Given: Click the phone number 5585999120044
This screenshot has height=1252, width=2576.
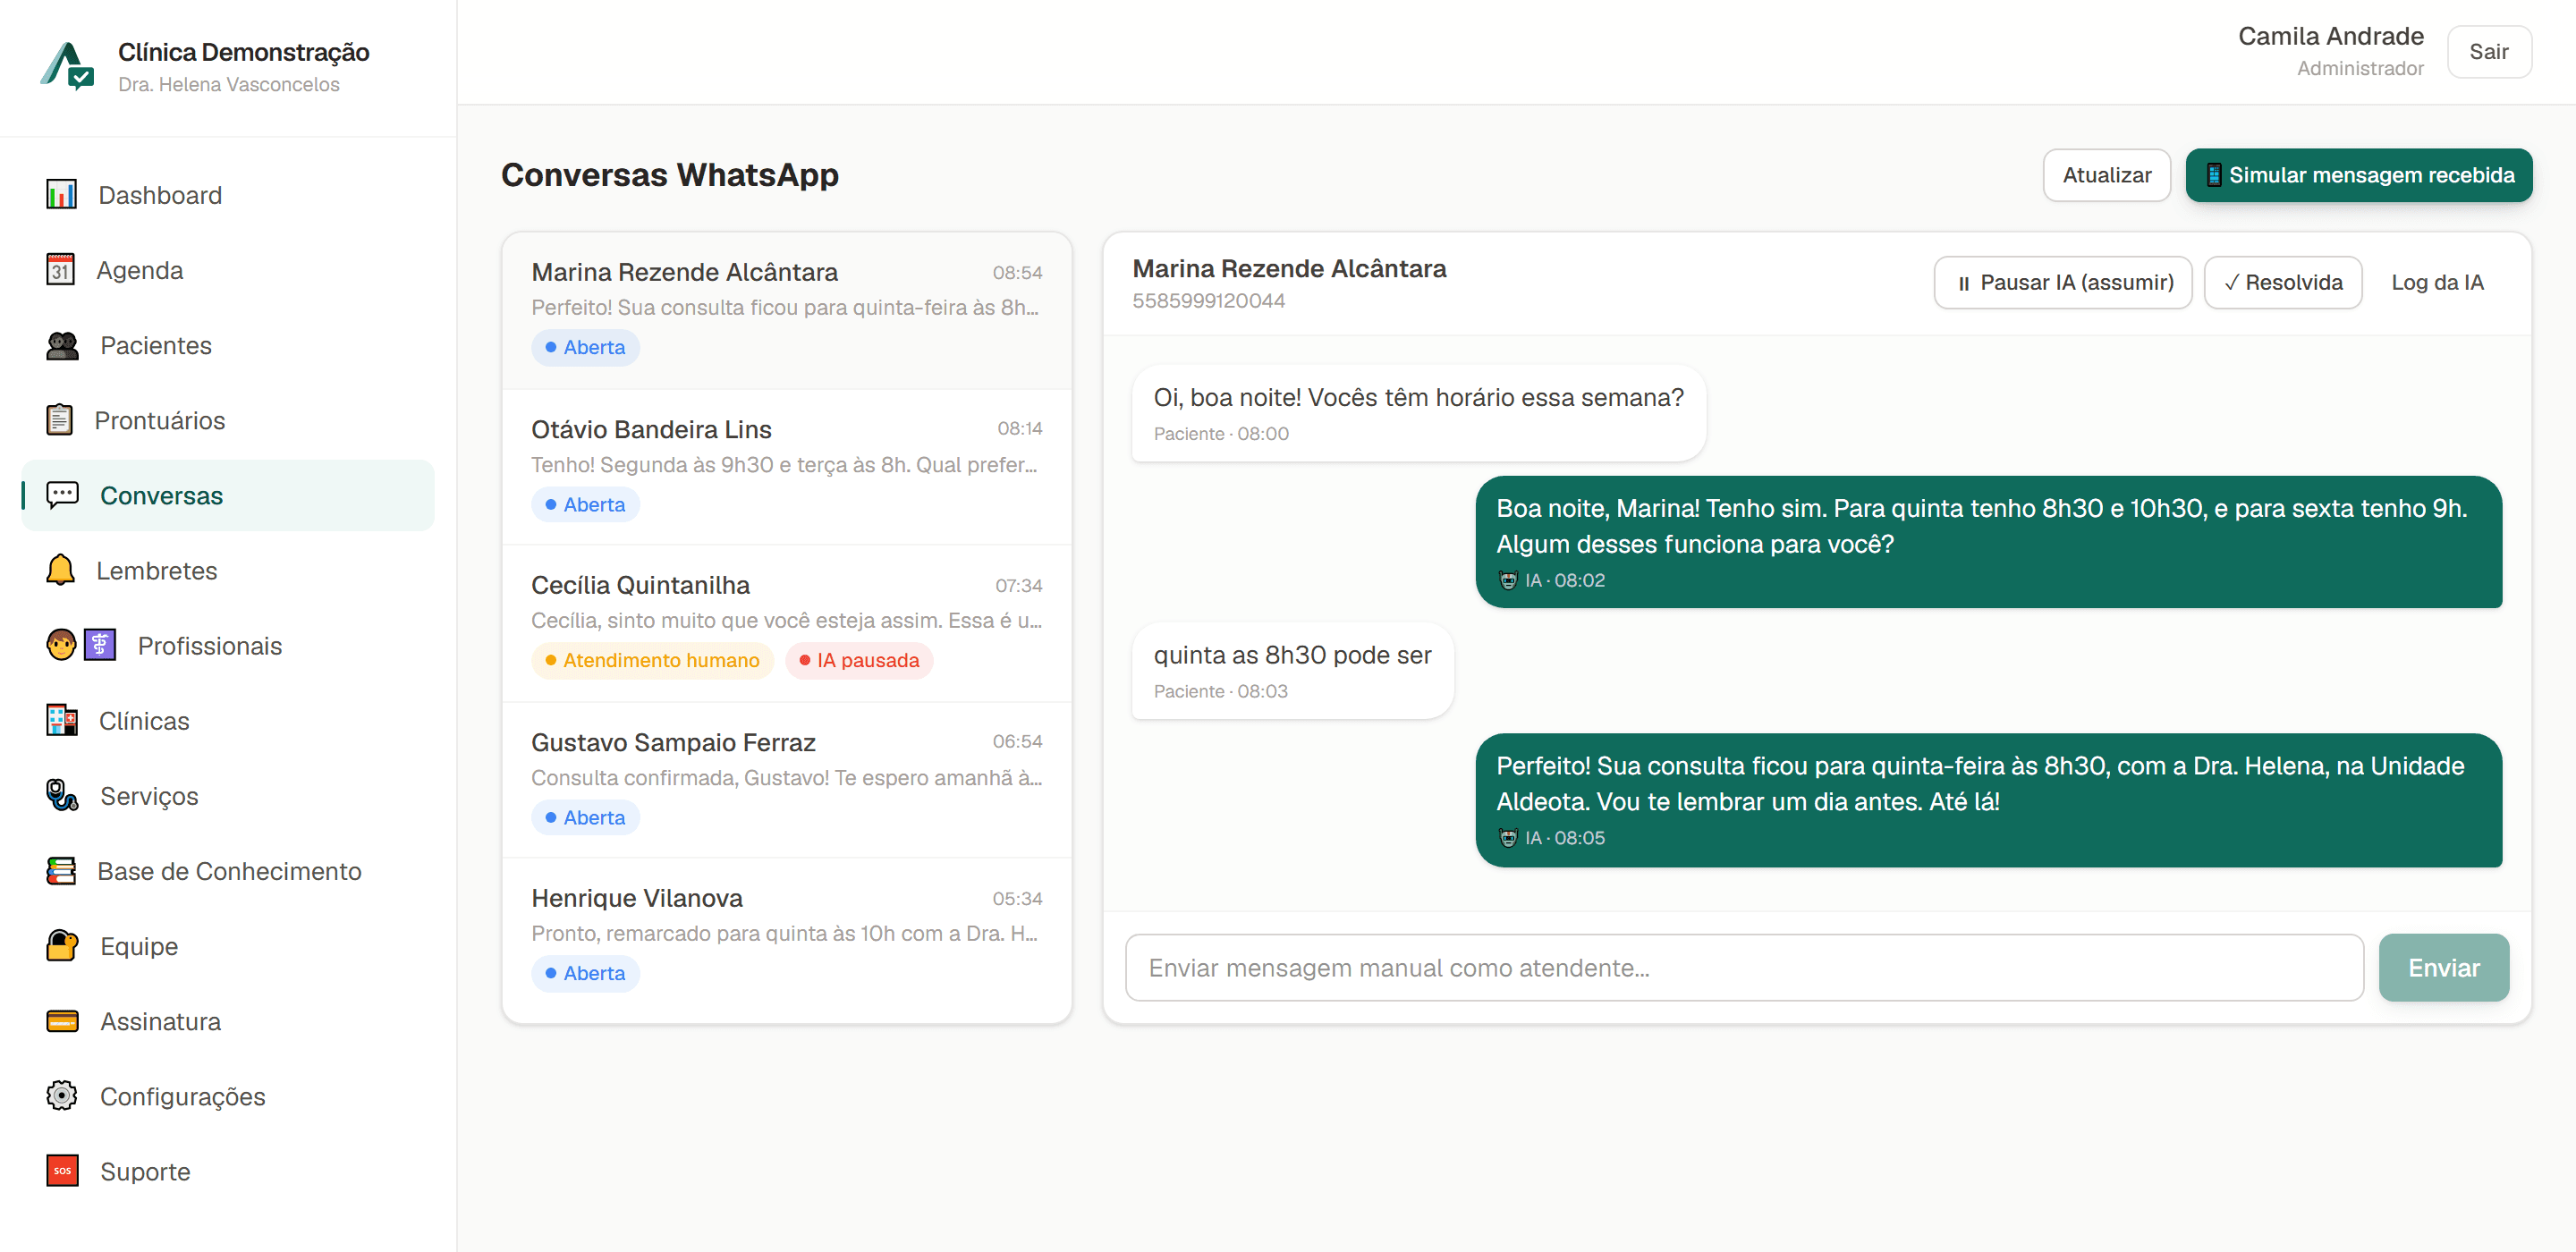Looking at the screenshot, I should pyautogui.click(x=1208, y=300).
